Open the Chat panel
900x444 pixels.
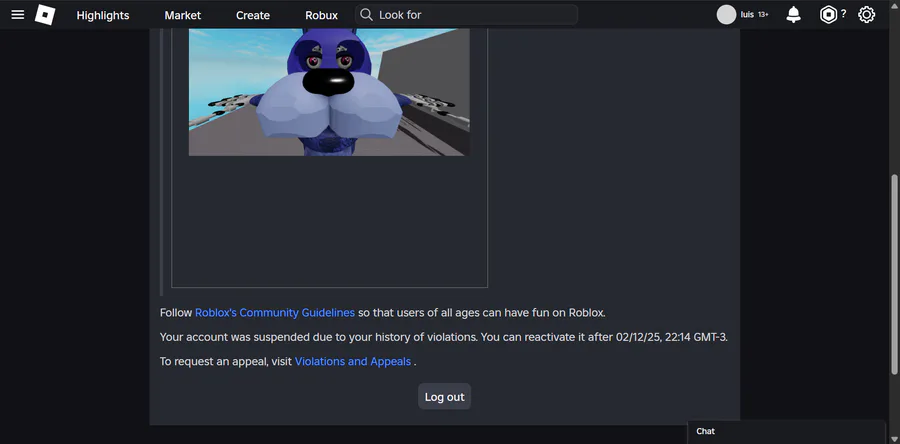(786, 431)
